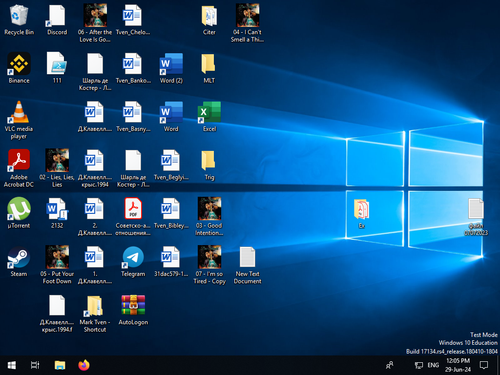Image resolution: width=500 pixels, height=375 pixels.
Task: Select Д.Клавелл крыс.1994 Word document
Action: click(95, 160)
